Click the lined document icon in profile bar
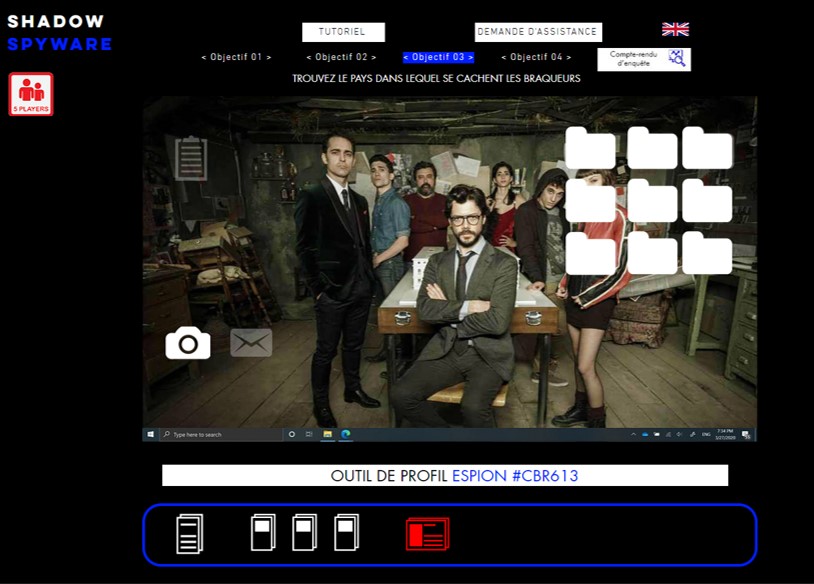 (x=189, y=534)
